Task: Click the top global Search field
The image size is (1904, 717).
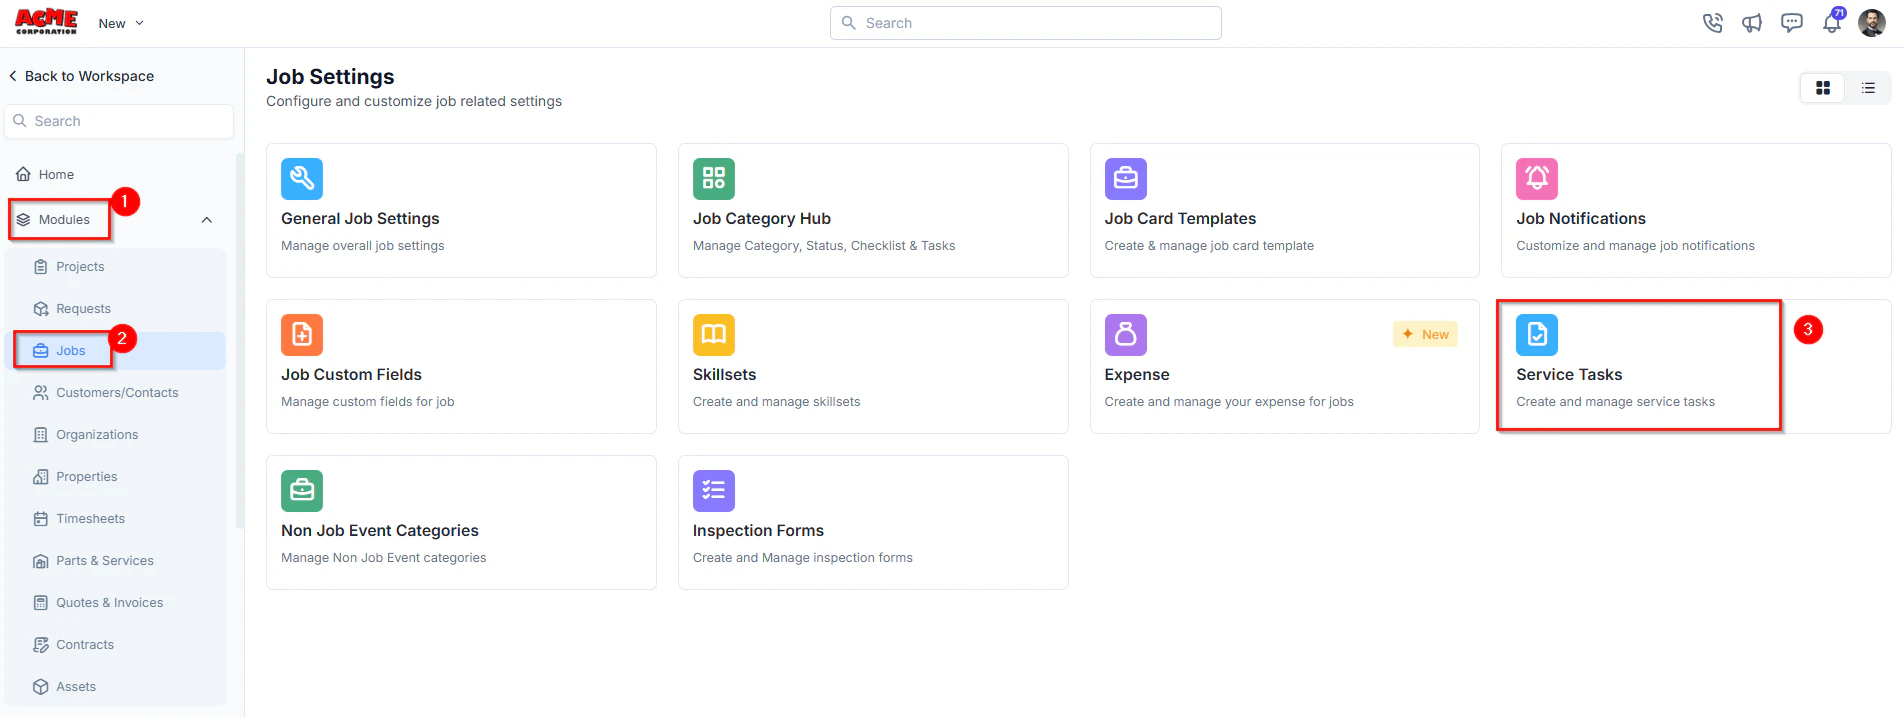Action: pyautogui.click(x=1025, y=23)
